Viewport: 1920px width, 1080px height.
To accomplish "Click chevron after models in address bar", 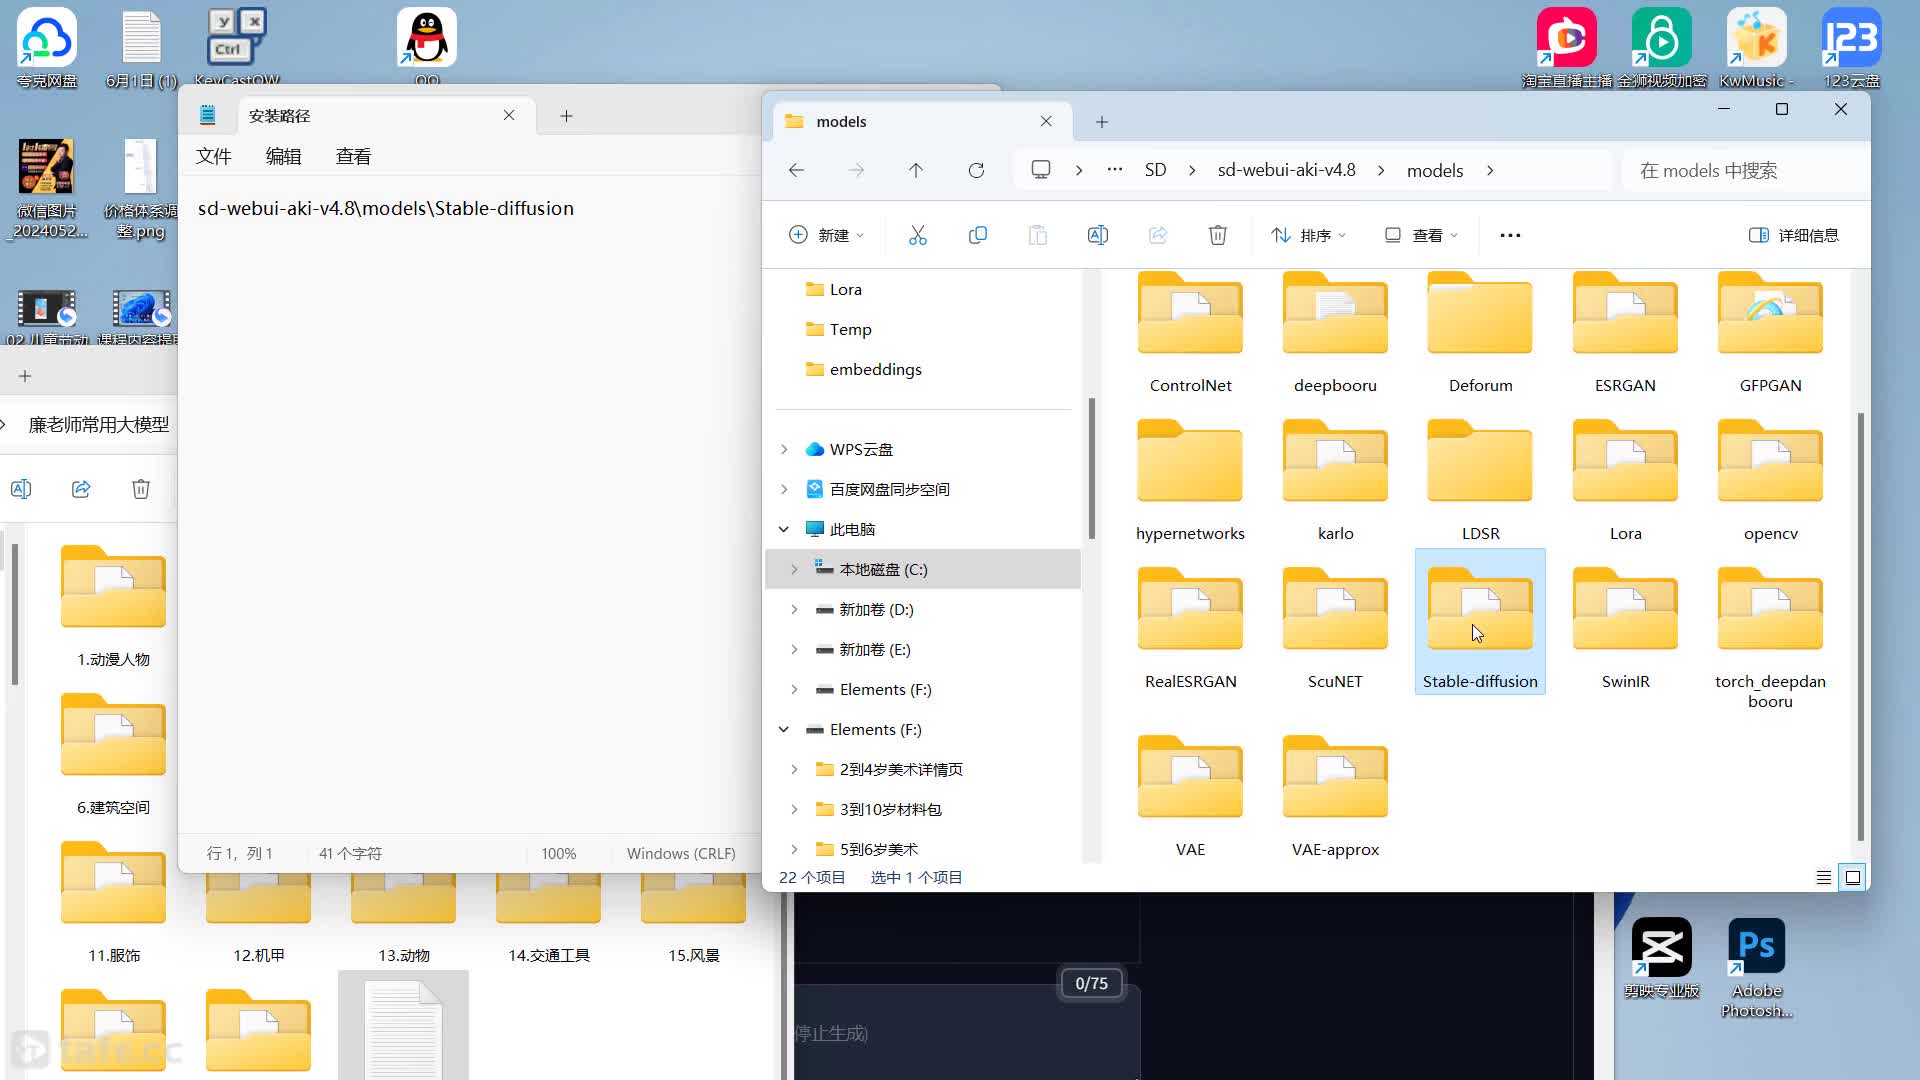I will (x=1490, y=170).
